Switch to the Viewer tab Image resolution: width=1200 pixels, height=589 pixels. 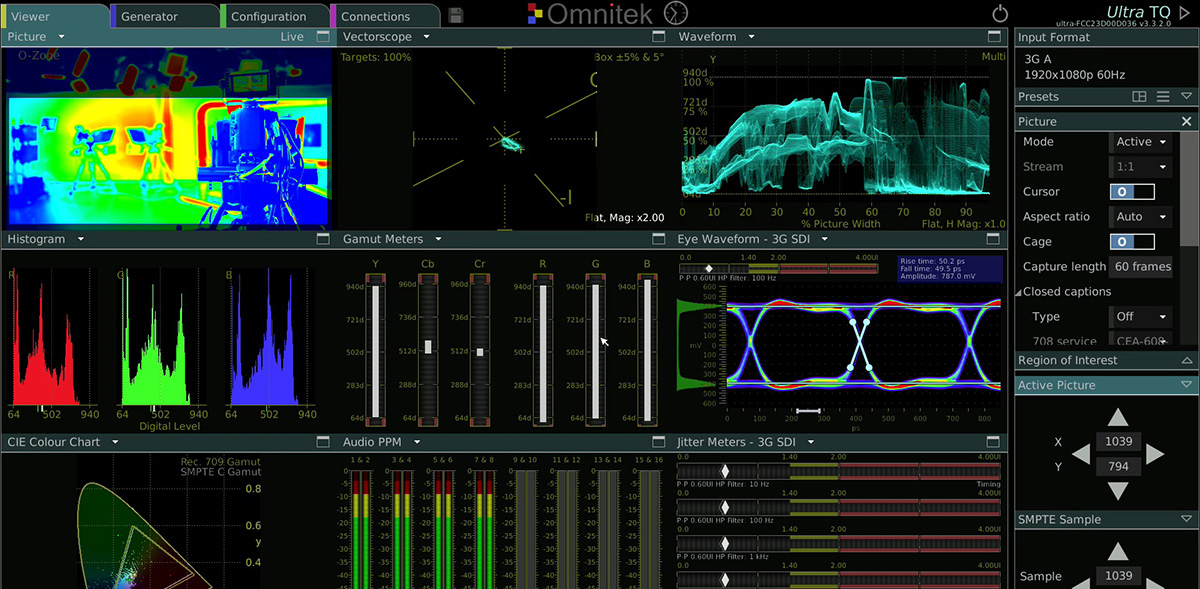click(55, 16)
